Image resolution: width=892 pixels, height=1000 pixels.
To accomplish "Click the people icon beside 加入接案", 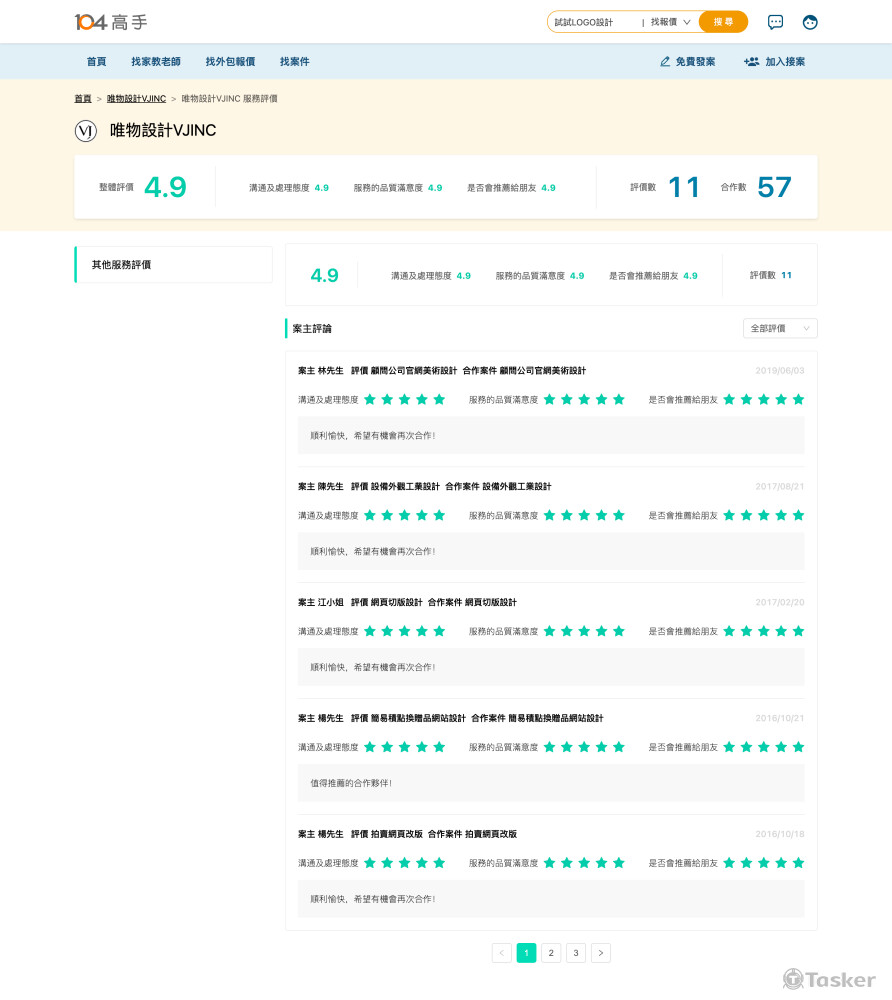I will pos(751,62).
